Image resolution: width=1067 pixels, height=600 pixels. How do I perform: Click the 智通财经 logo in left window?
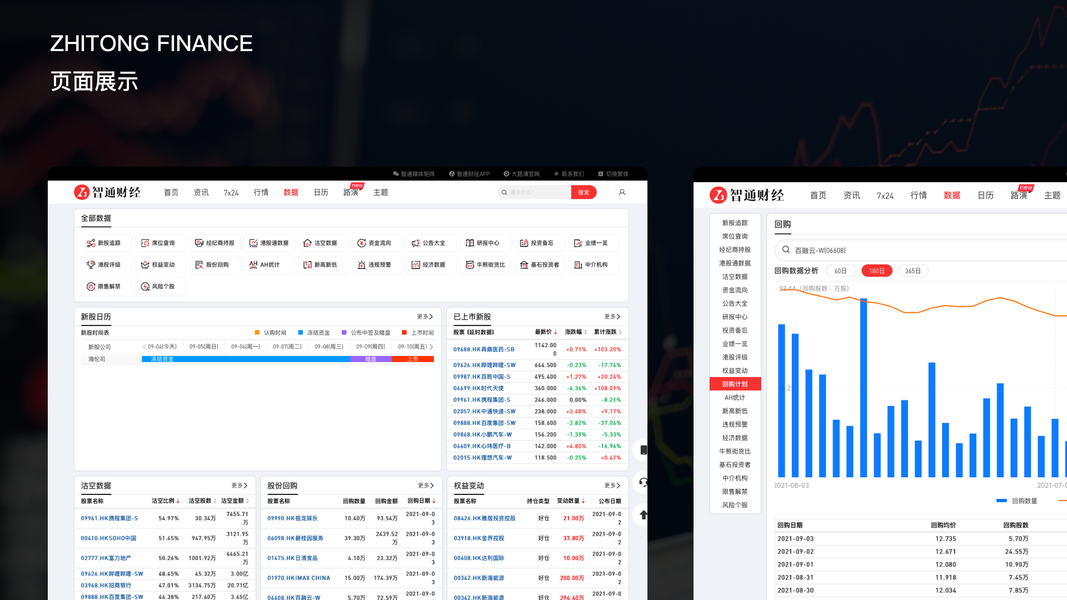click(x=107, y=193)
